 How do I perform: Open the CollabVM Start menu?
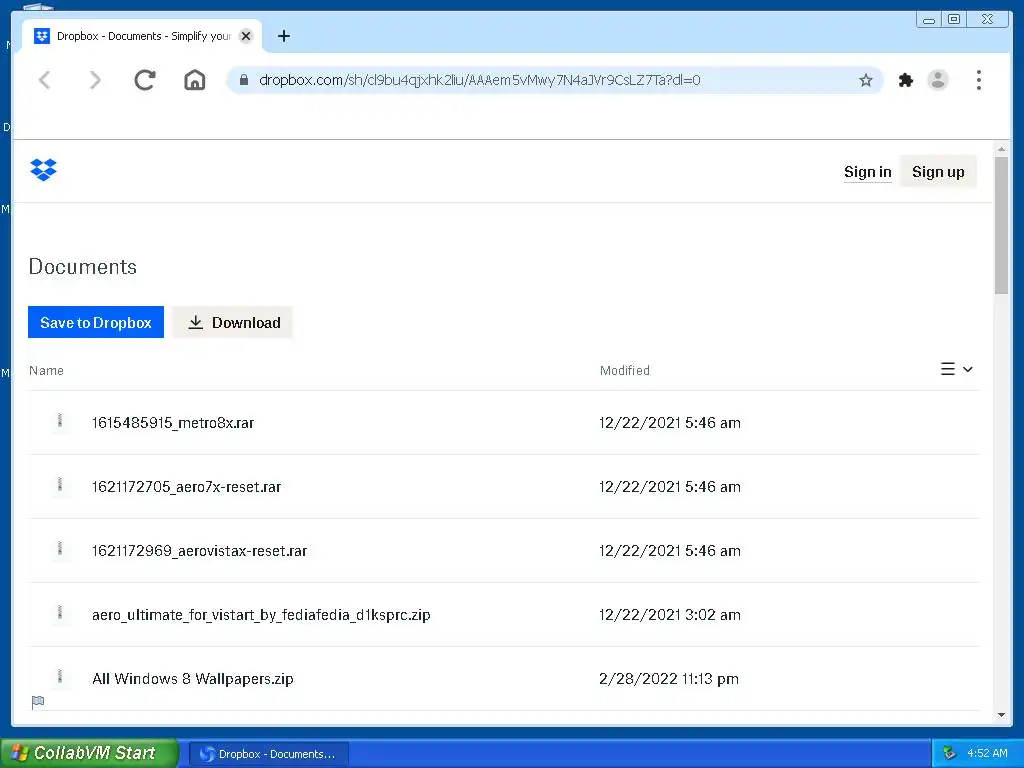click(x=89, y=753)
